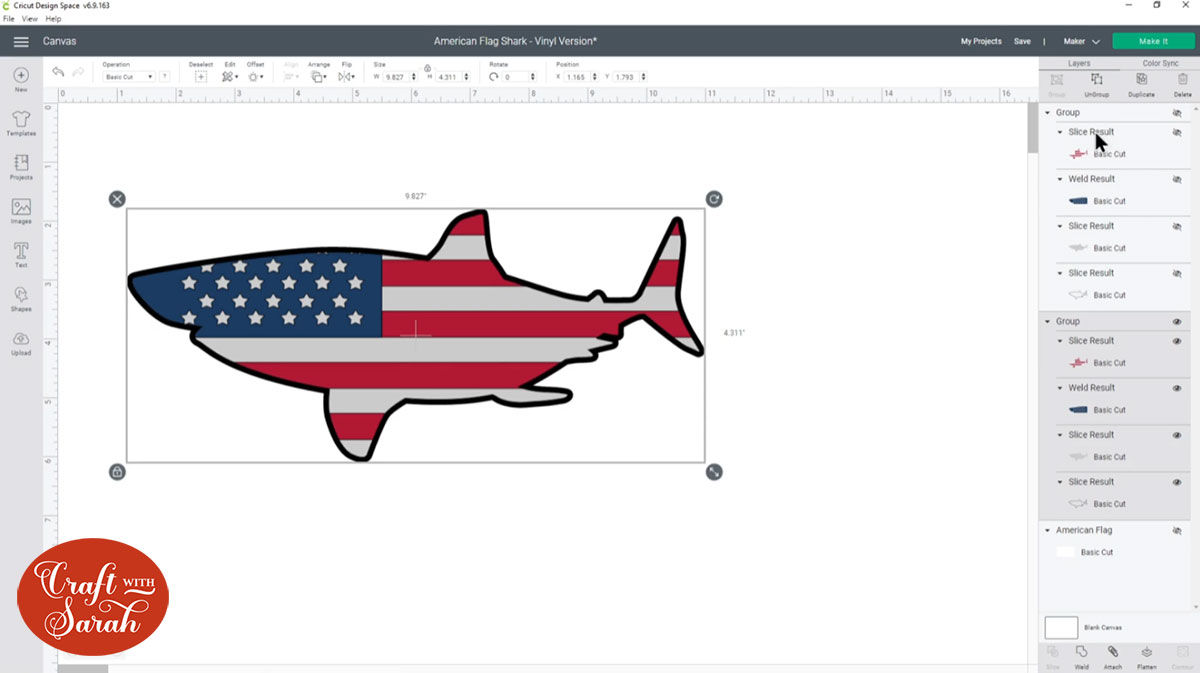Click the Flatten tool
Screen dimensions: 1200x673
[x=1147, y=656]
